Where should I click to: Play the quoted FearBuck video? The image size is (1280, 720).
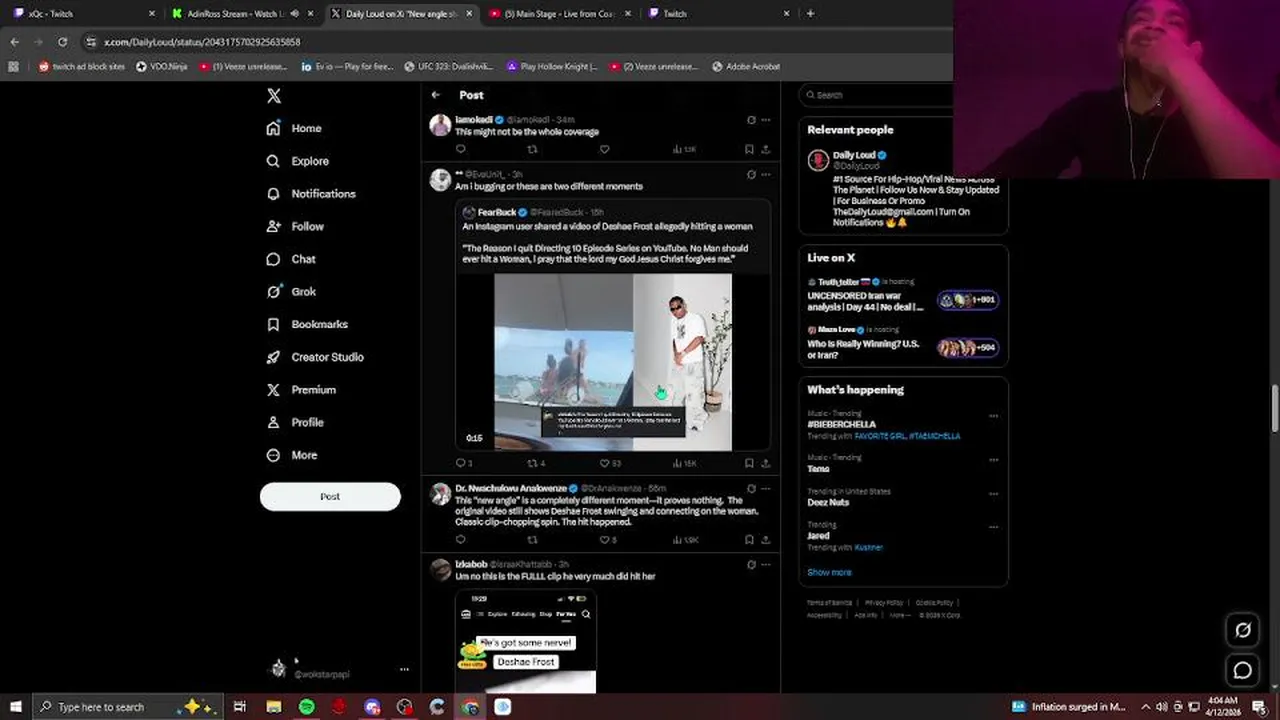pos(613,362)
